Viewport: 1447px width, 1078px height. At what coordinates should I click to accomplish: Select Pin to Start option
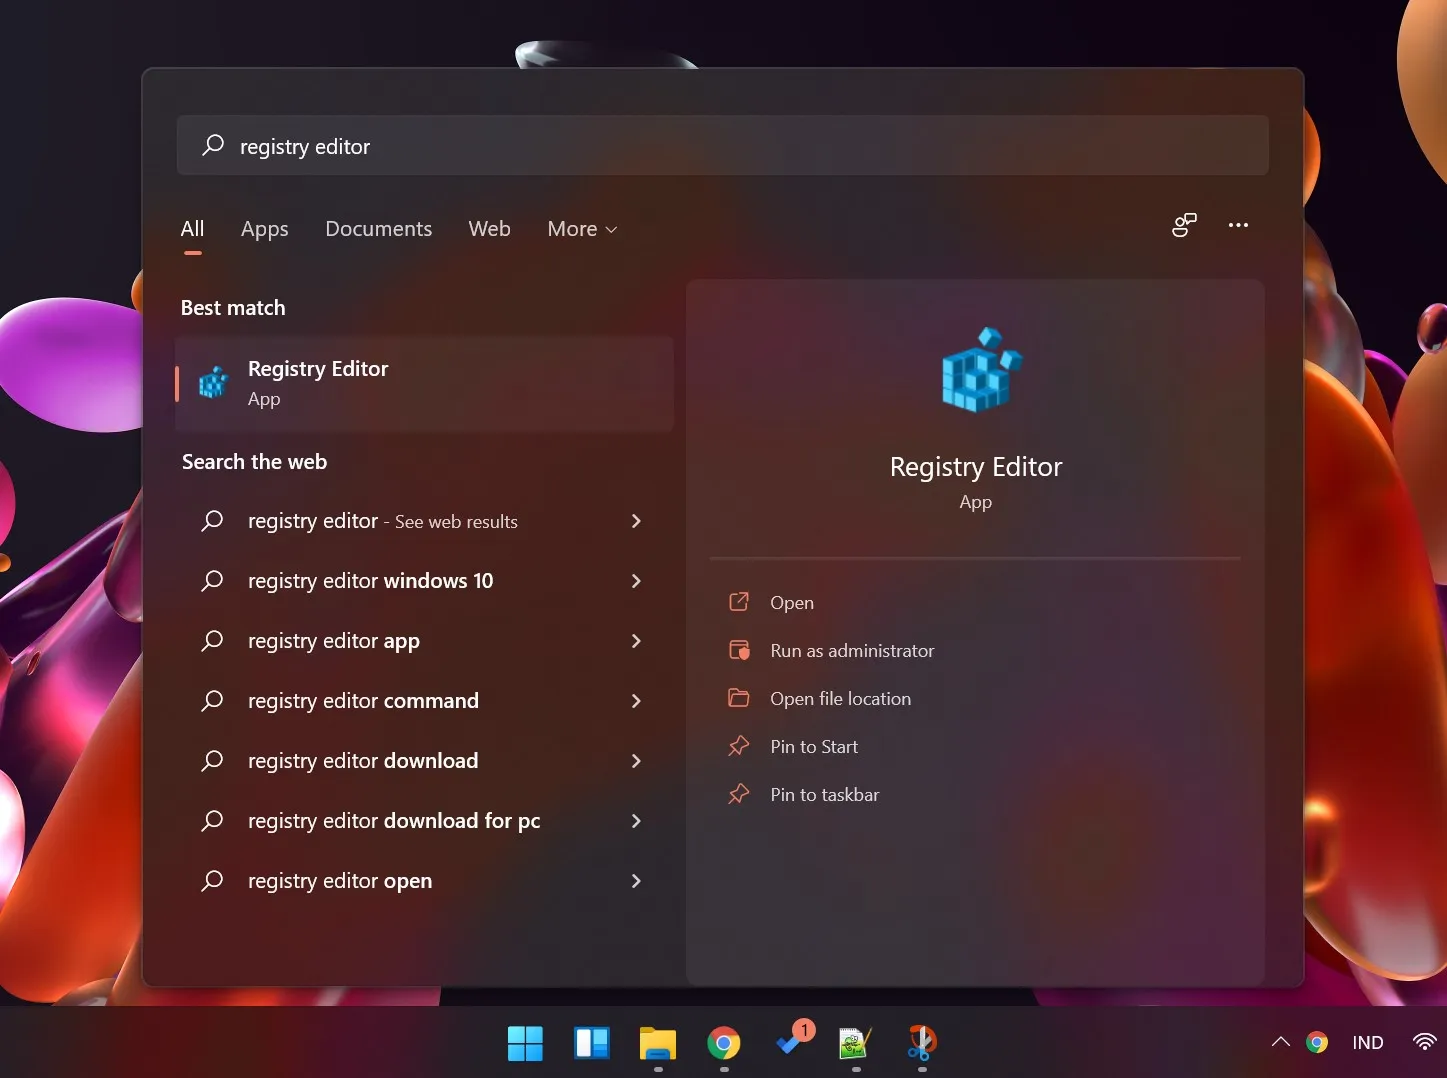[x=813, y=746]
